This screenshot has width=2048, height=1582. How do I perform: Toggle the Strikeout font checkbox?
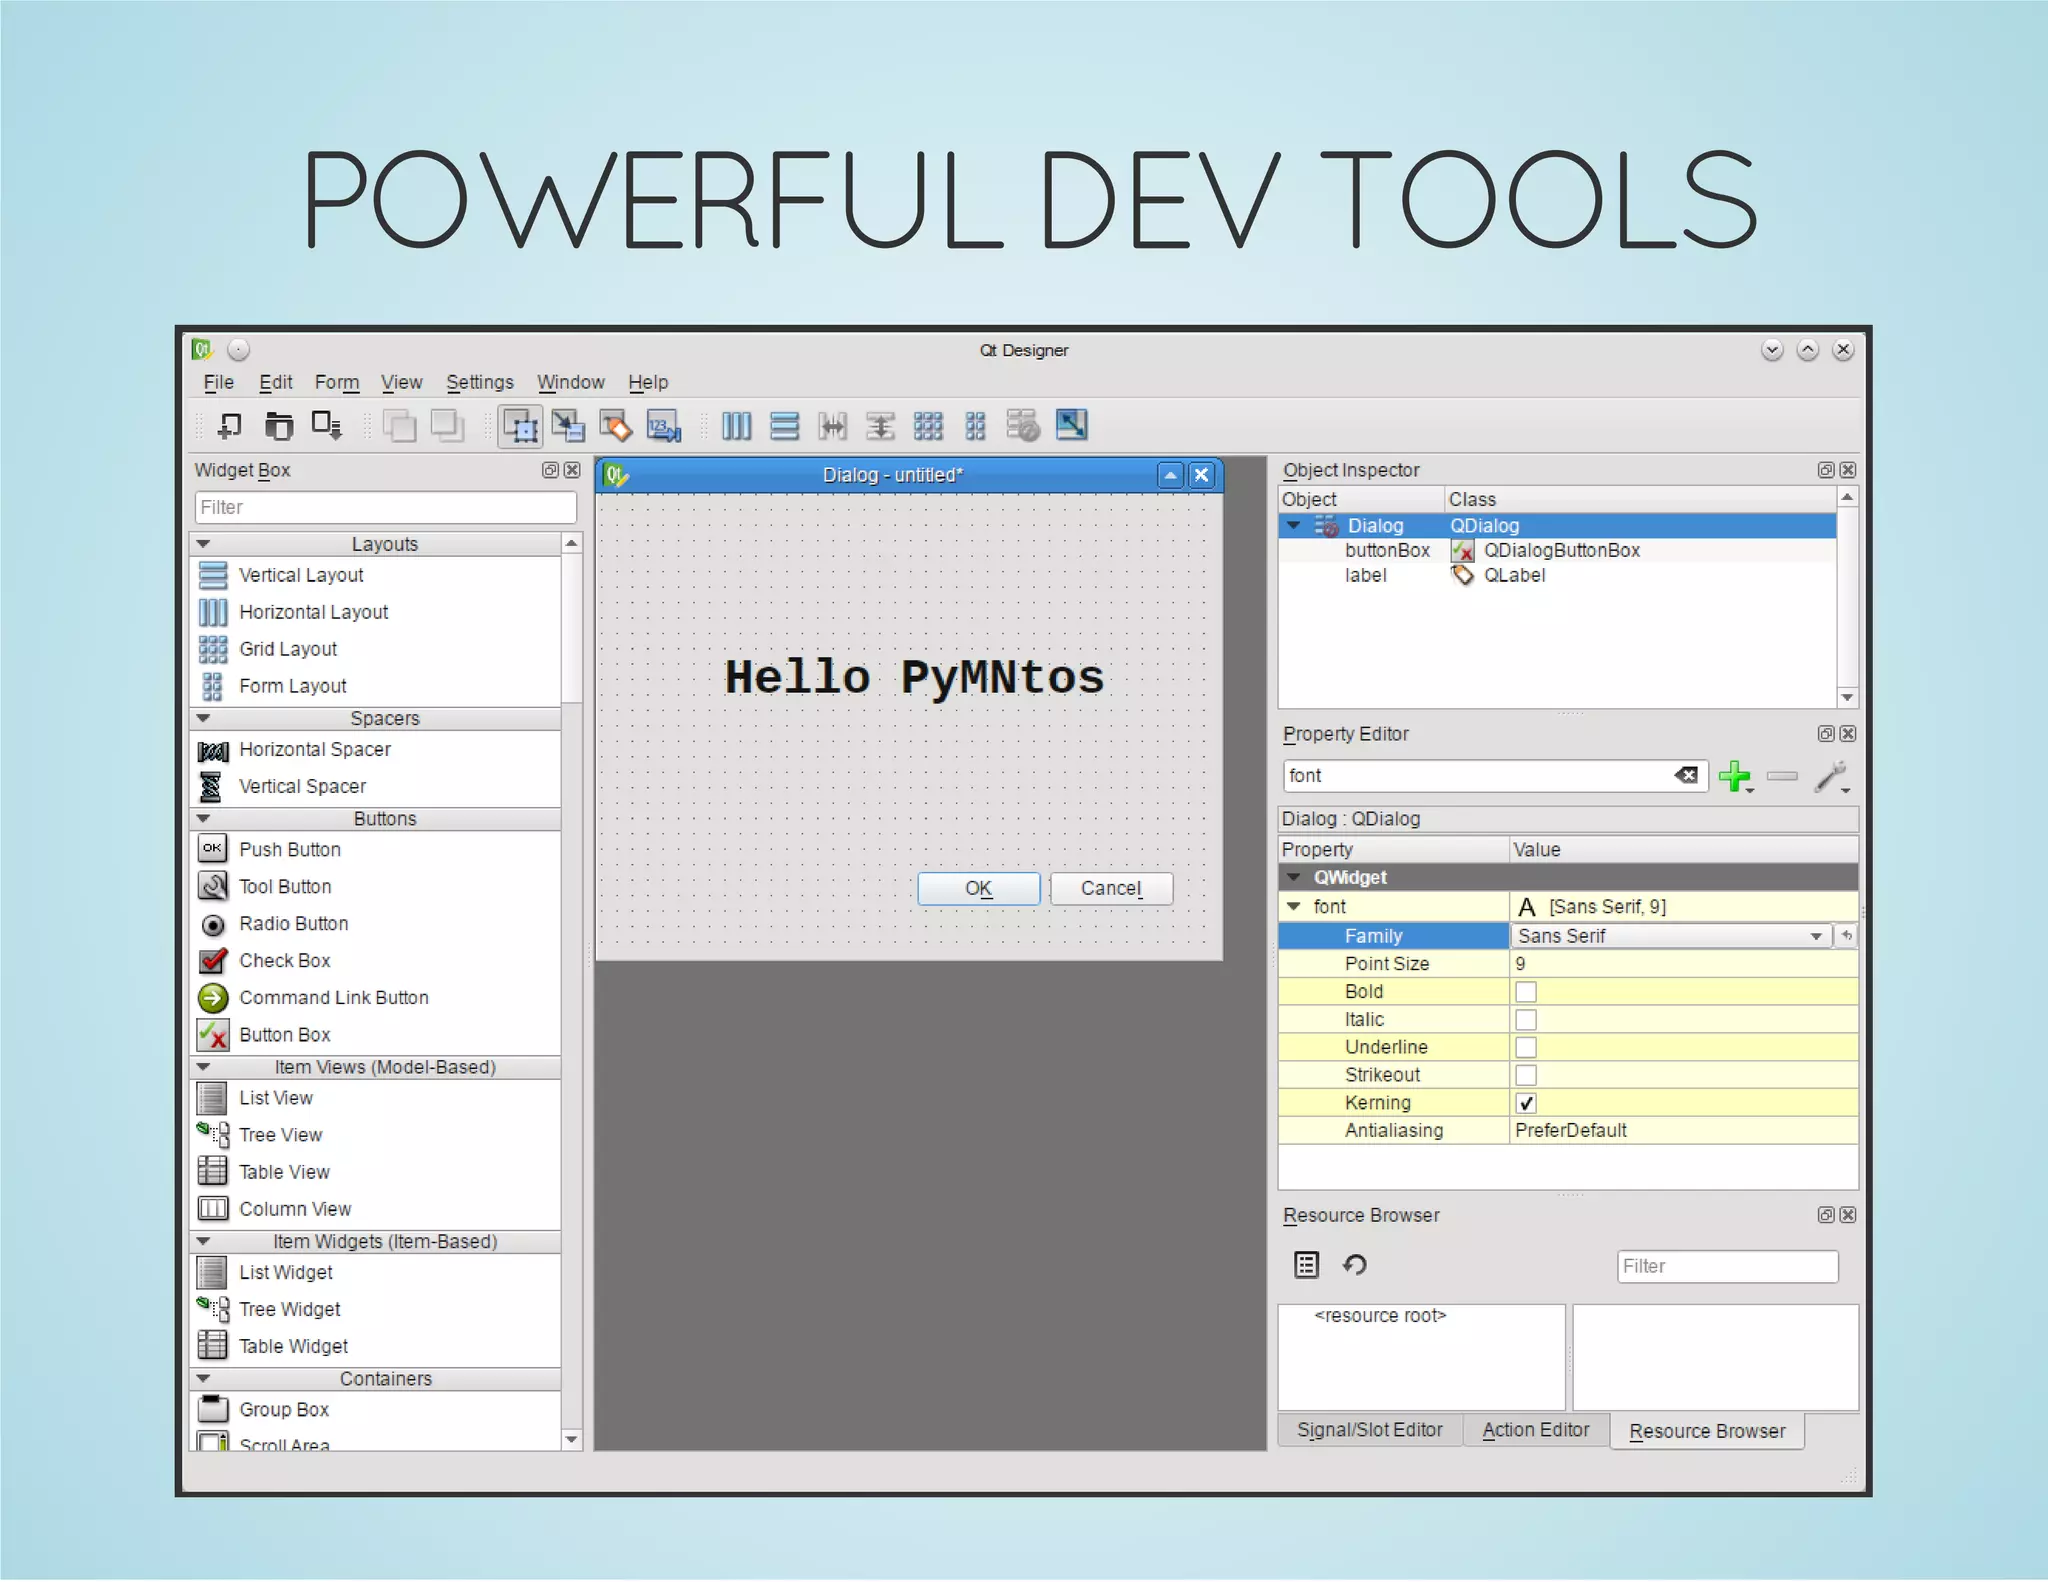(x=1525, y=1075)
